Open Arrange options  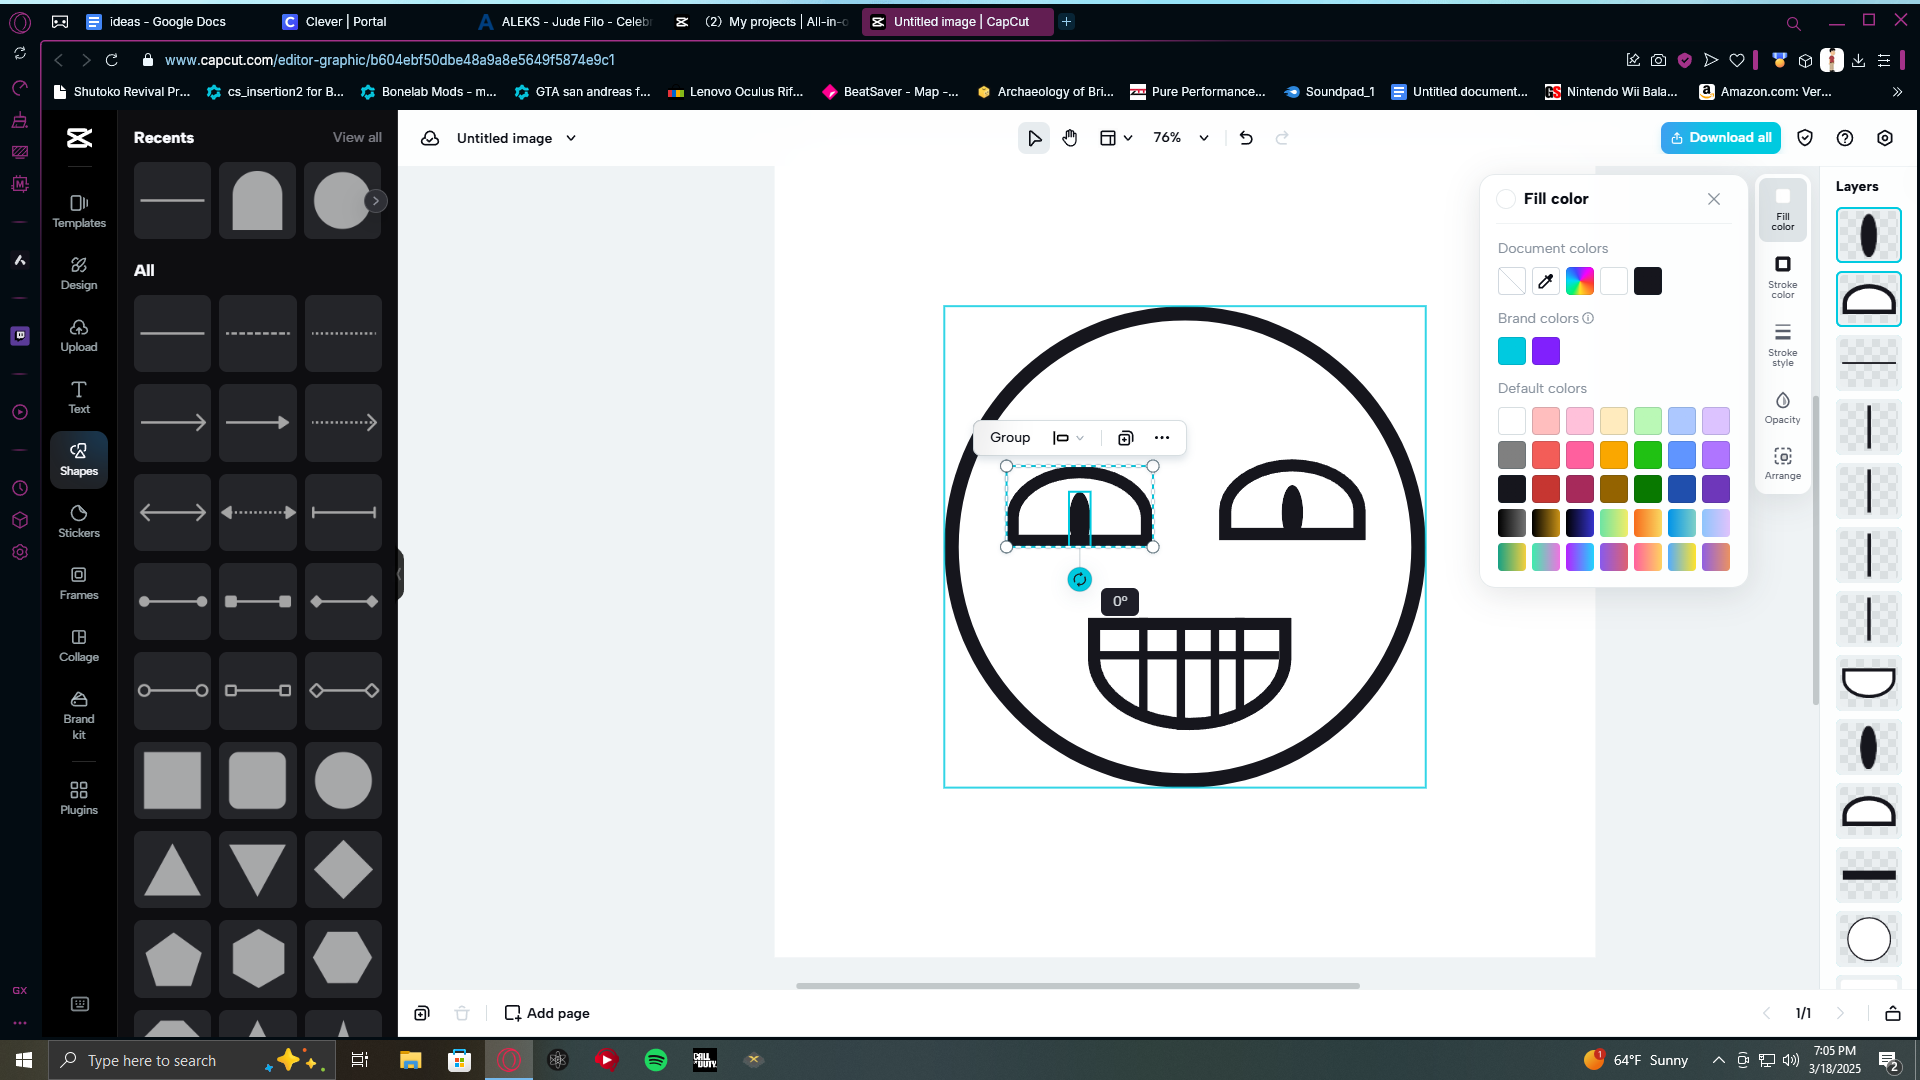1782,464
